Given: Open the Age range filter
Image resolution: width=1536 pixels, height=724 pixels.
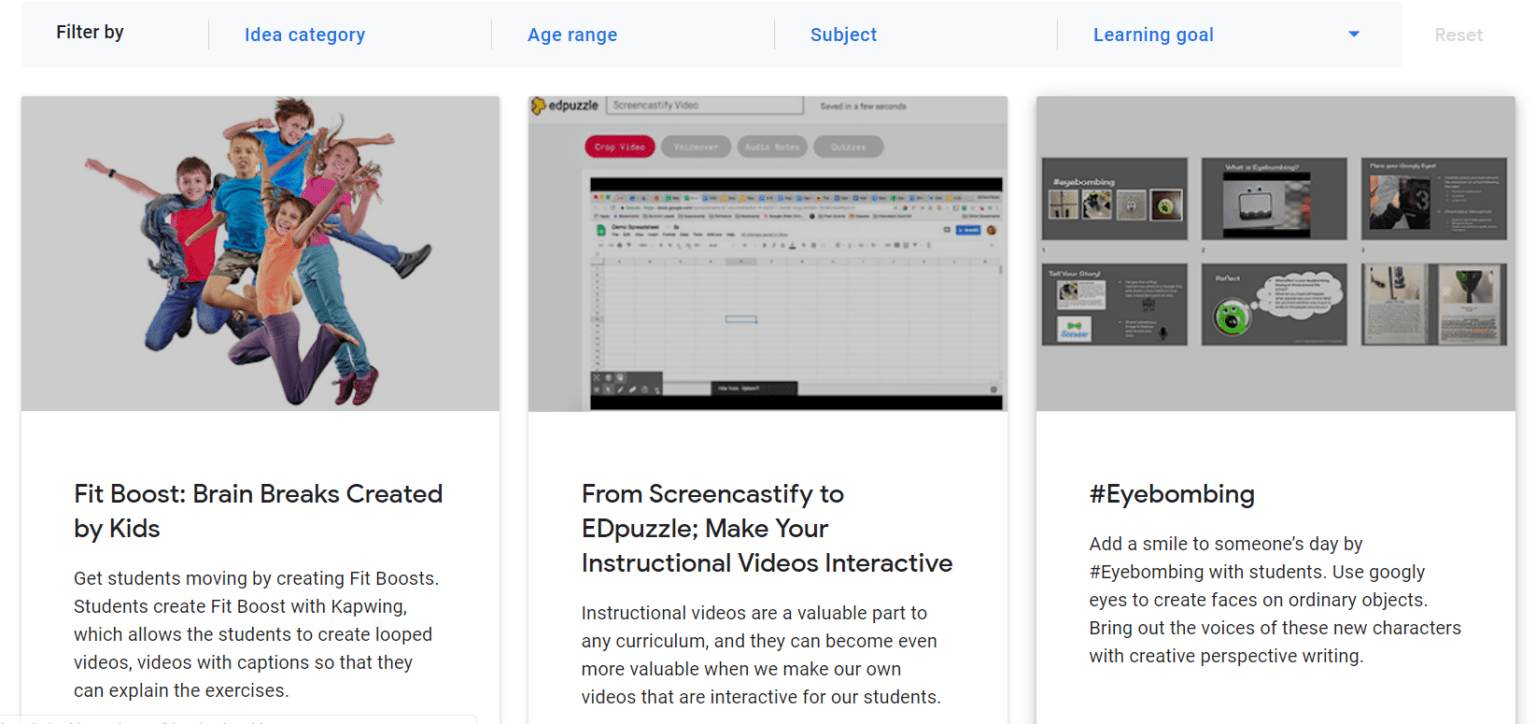Looking at the screenshot, I should tap(572, 34).
